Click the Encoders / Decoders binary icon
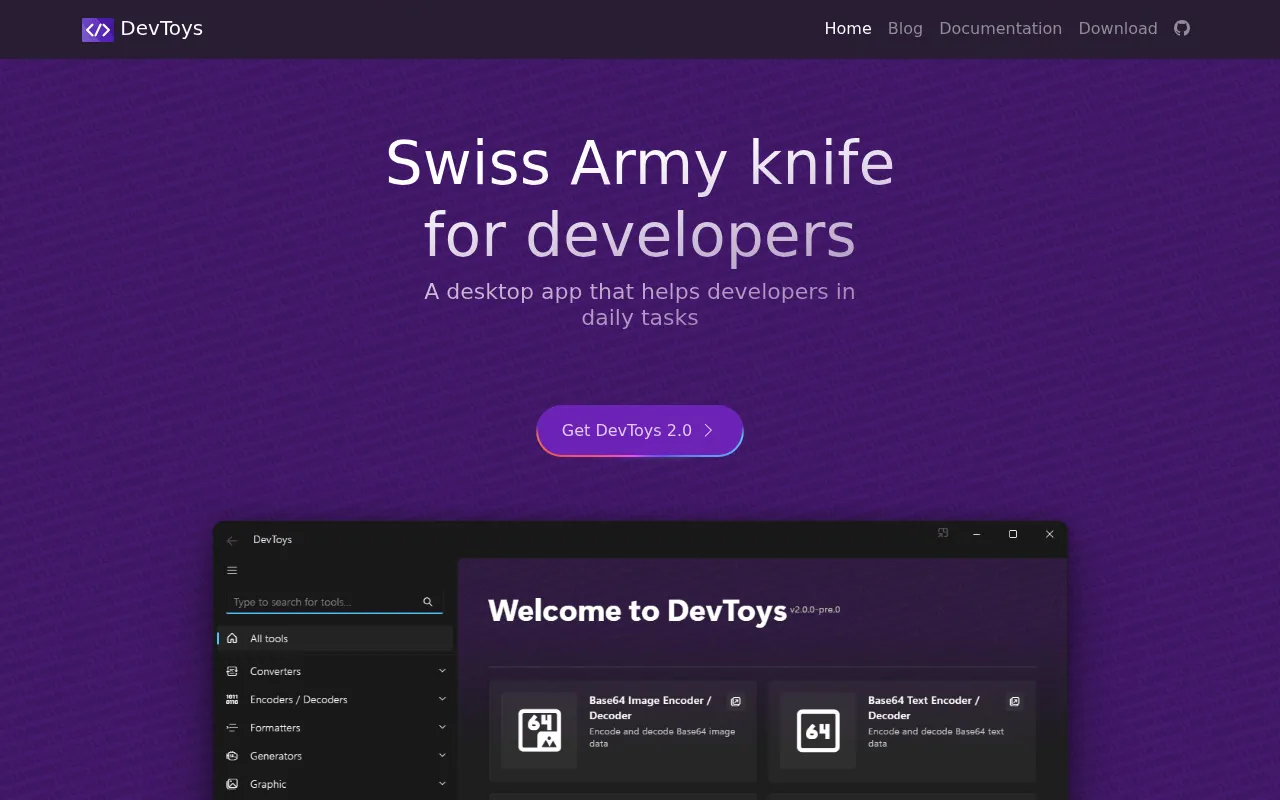Viewport: 1280px width, 800px height. (x=232, y=699)
